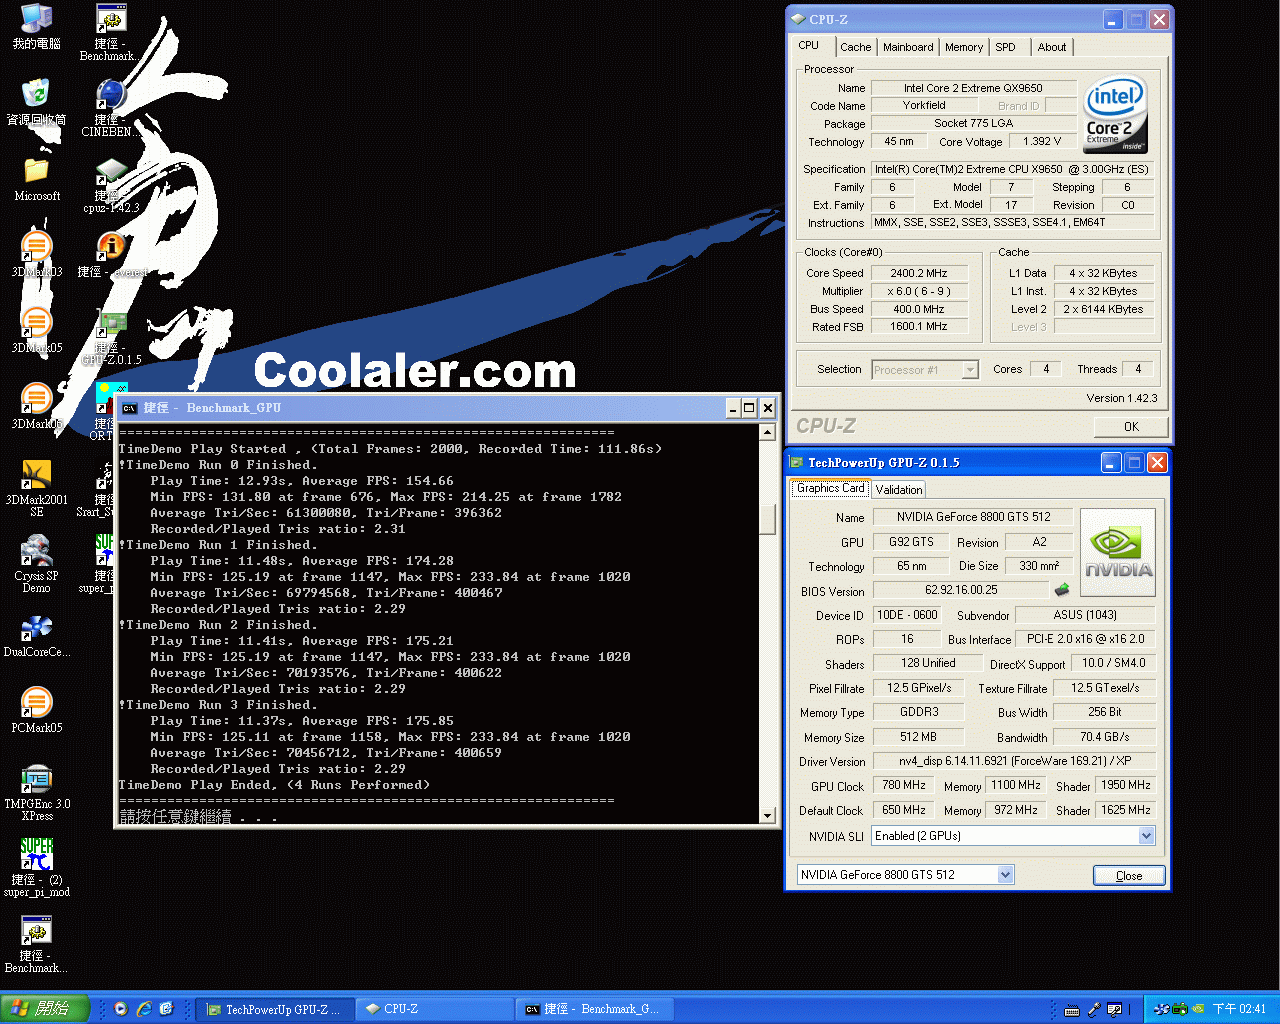Select the About tab in CPU-Z
This screenshot has width=1280, height=1024.
tap(1052, 47)
